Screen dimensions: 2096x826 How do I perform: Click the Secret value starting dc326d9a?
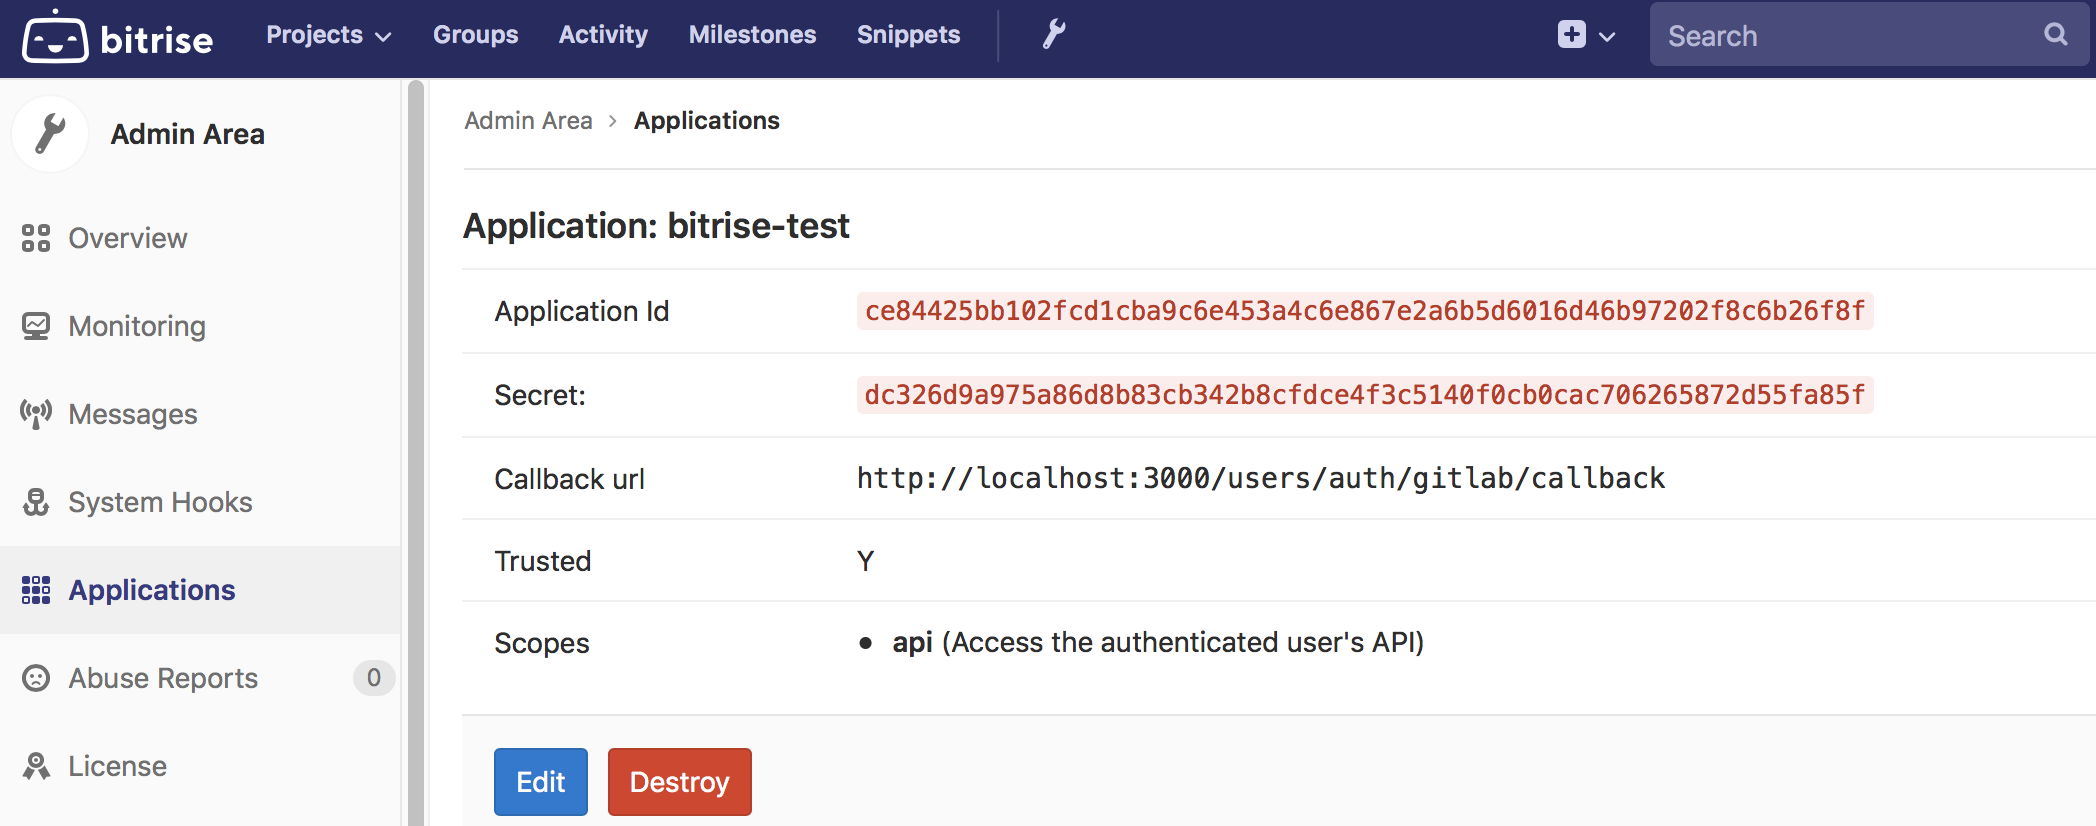[x=1365, y=395]
